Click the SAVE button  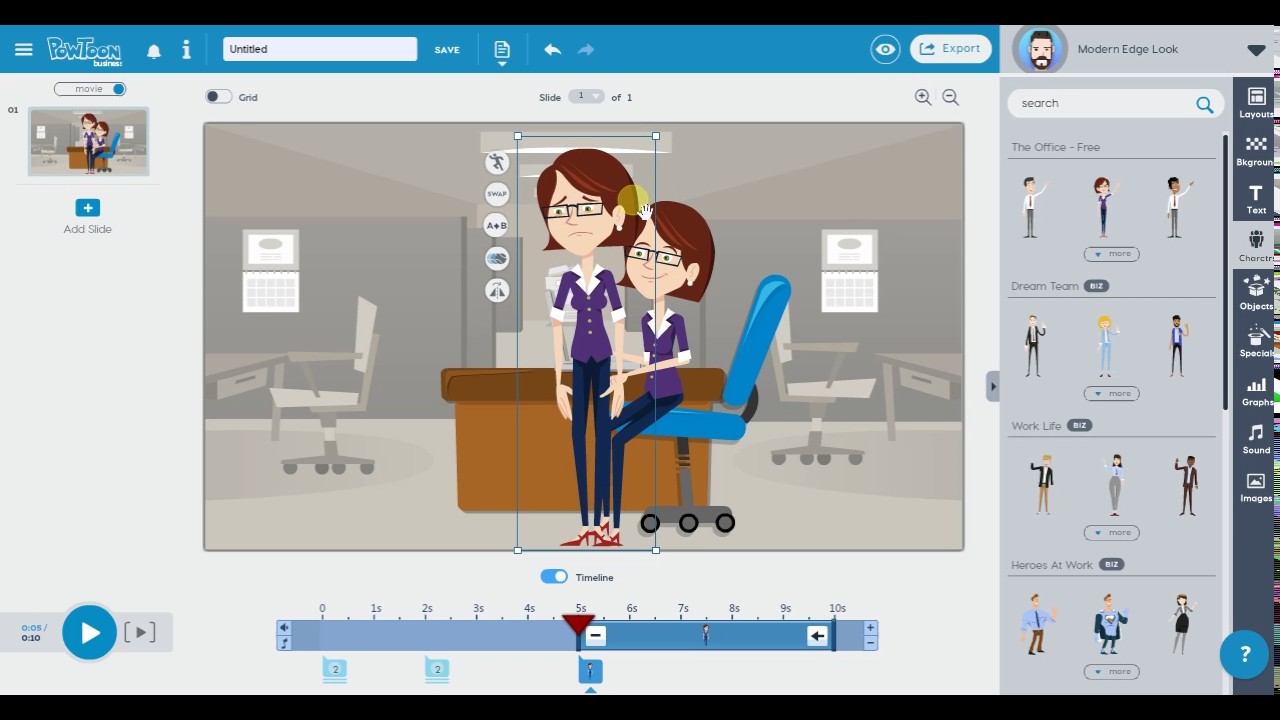click(447, 50)
